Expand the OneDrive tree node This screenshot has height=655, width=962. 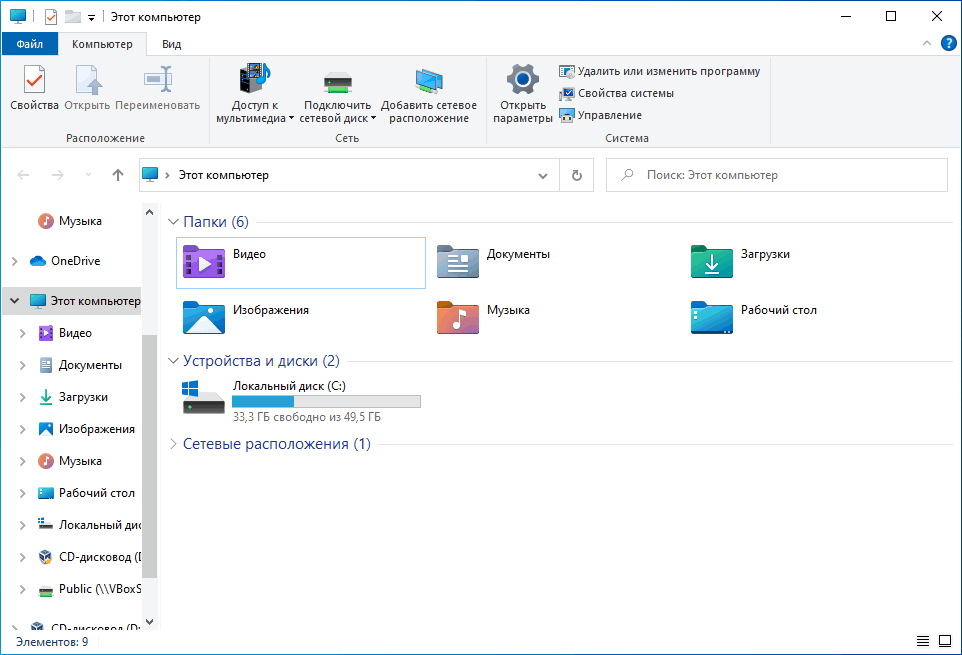click(15, 261)
